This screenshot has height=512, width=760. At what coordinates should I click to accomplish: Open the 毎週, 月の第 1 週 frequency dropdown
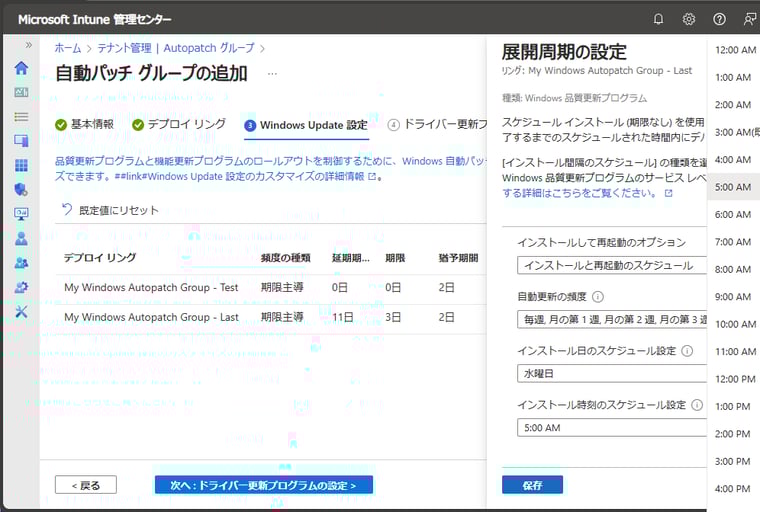612,320
